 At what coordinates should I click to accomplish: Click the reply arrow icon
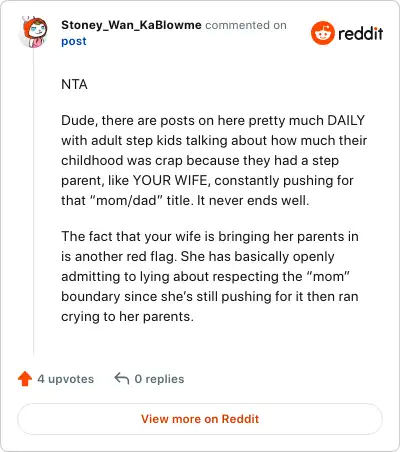[122, 379]
